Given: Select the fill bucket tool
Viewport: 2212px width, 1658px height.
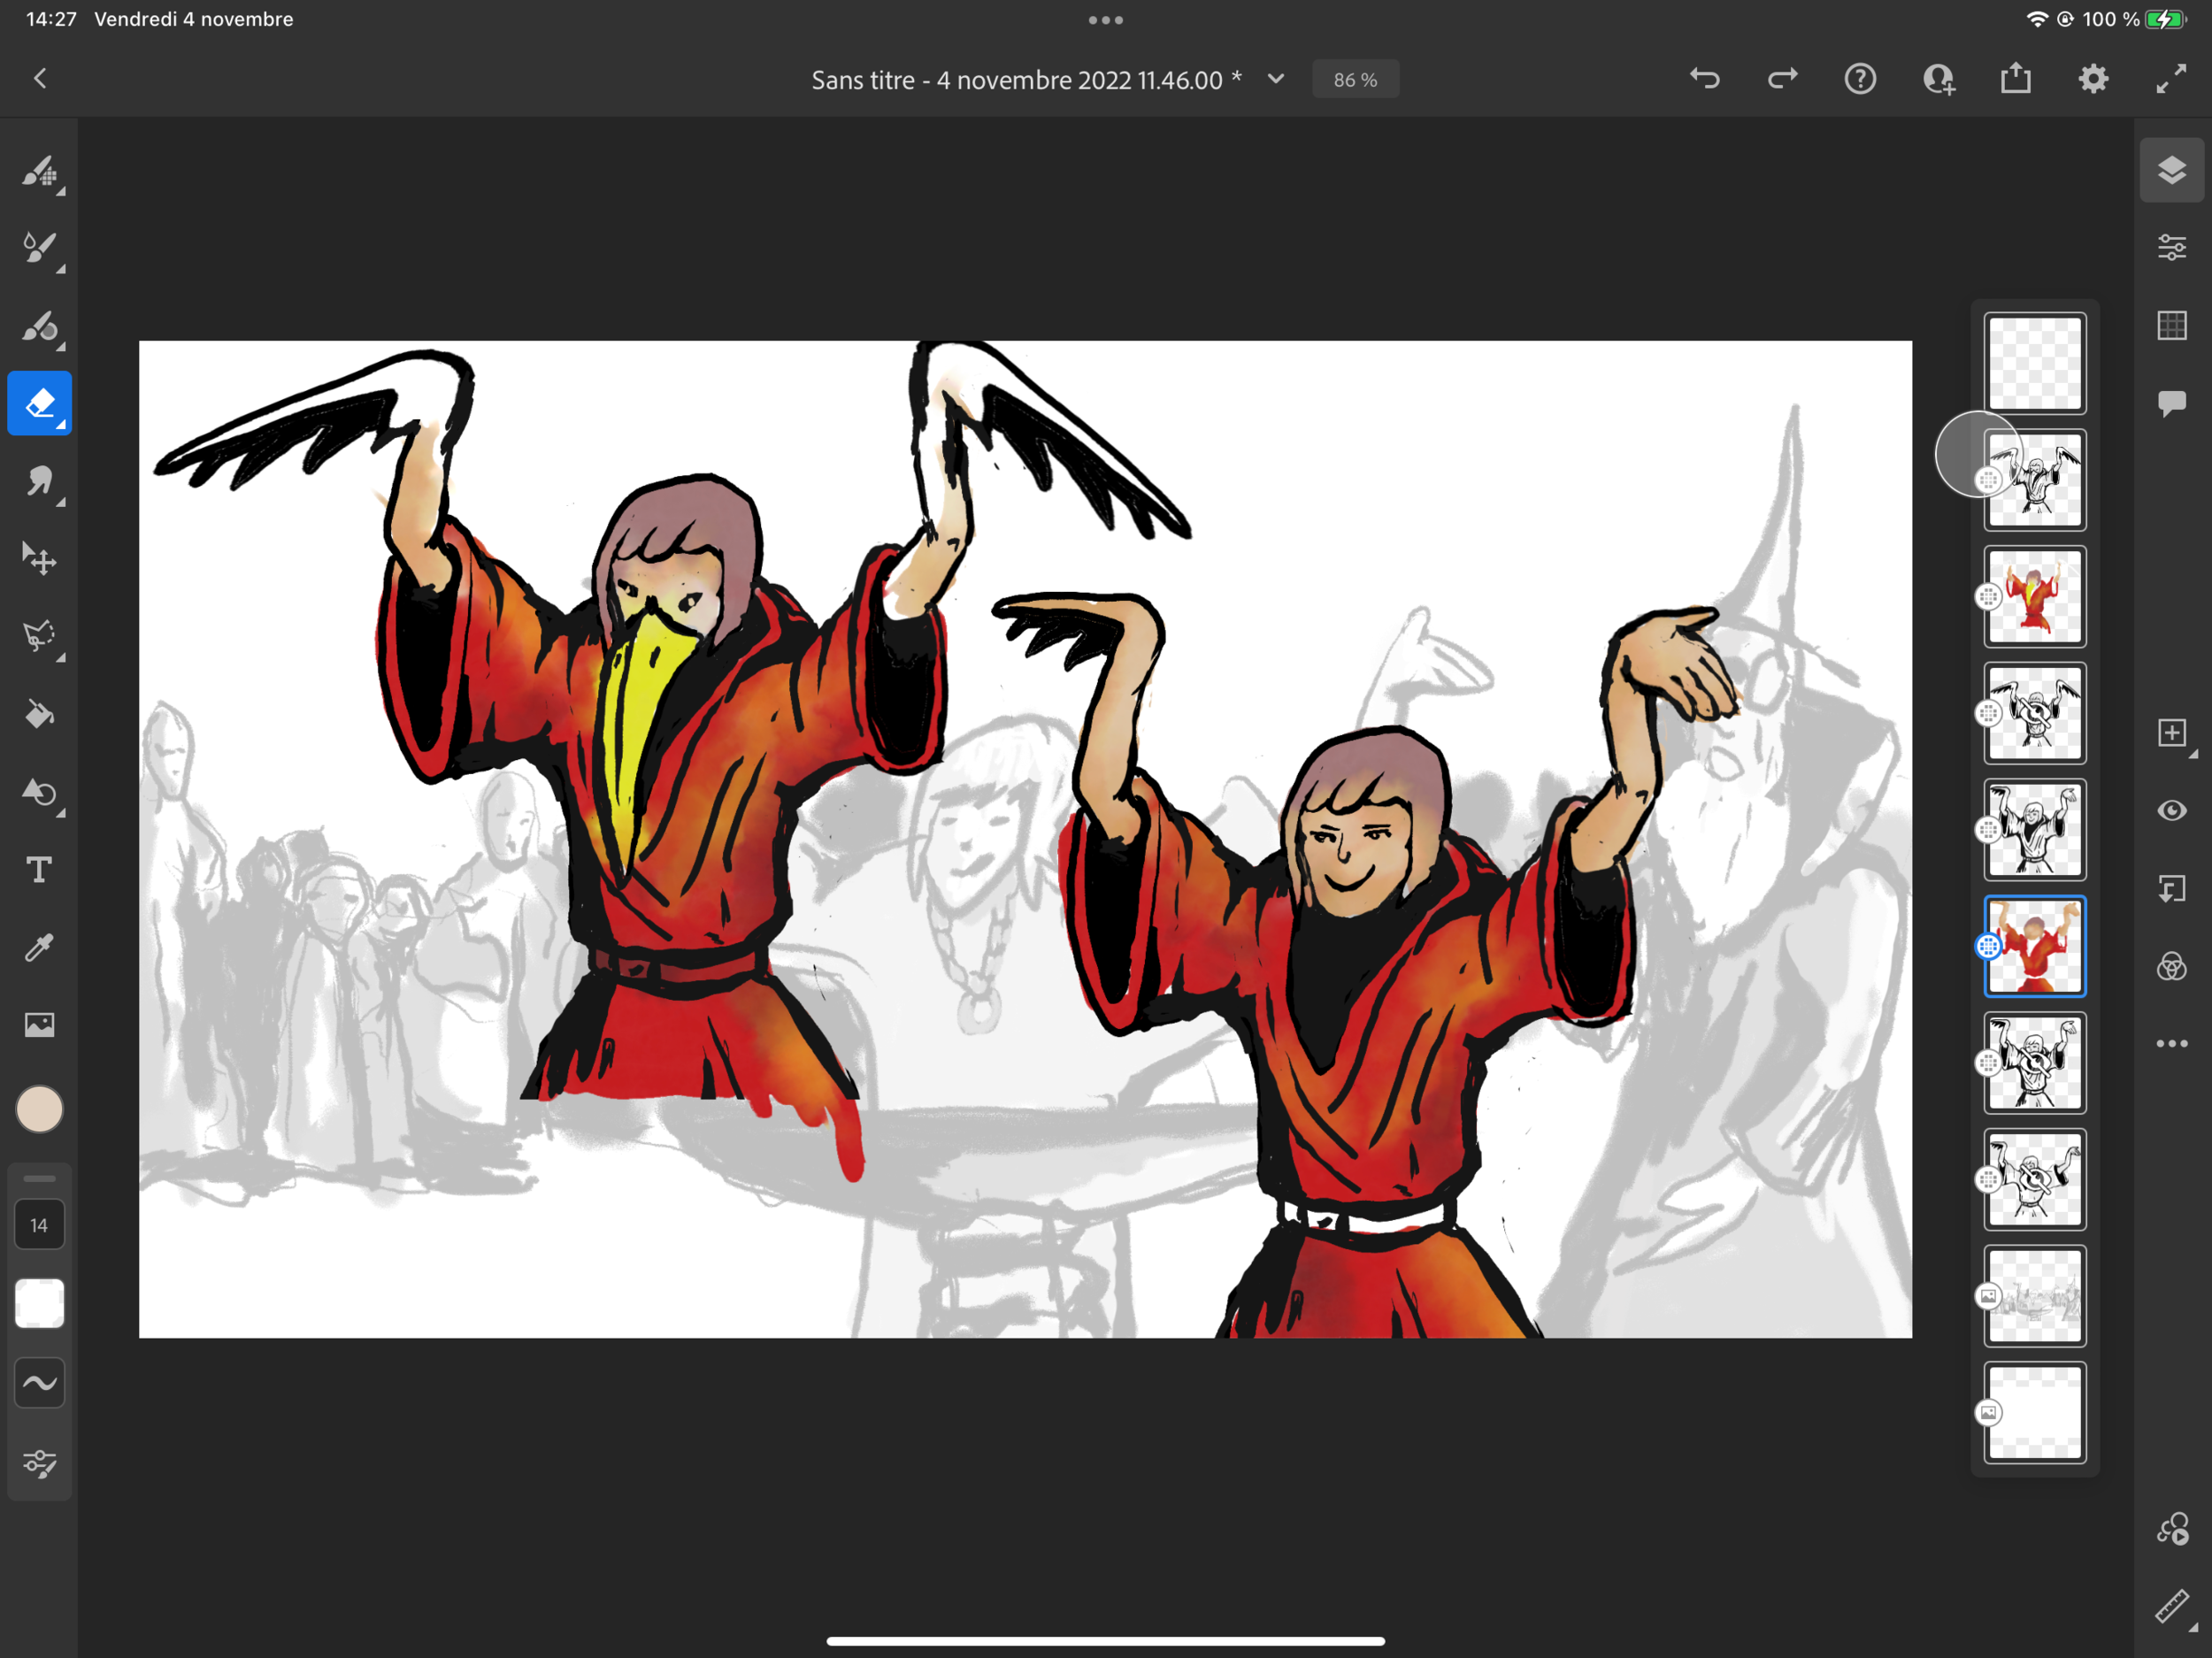Looking at the screenshot, I should click(x=40, y=714).
